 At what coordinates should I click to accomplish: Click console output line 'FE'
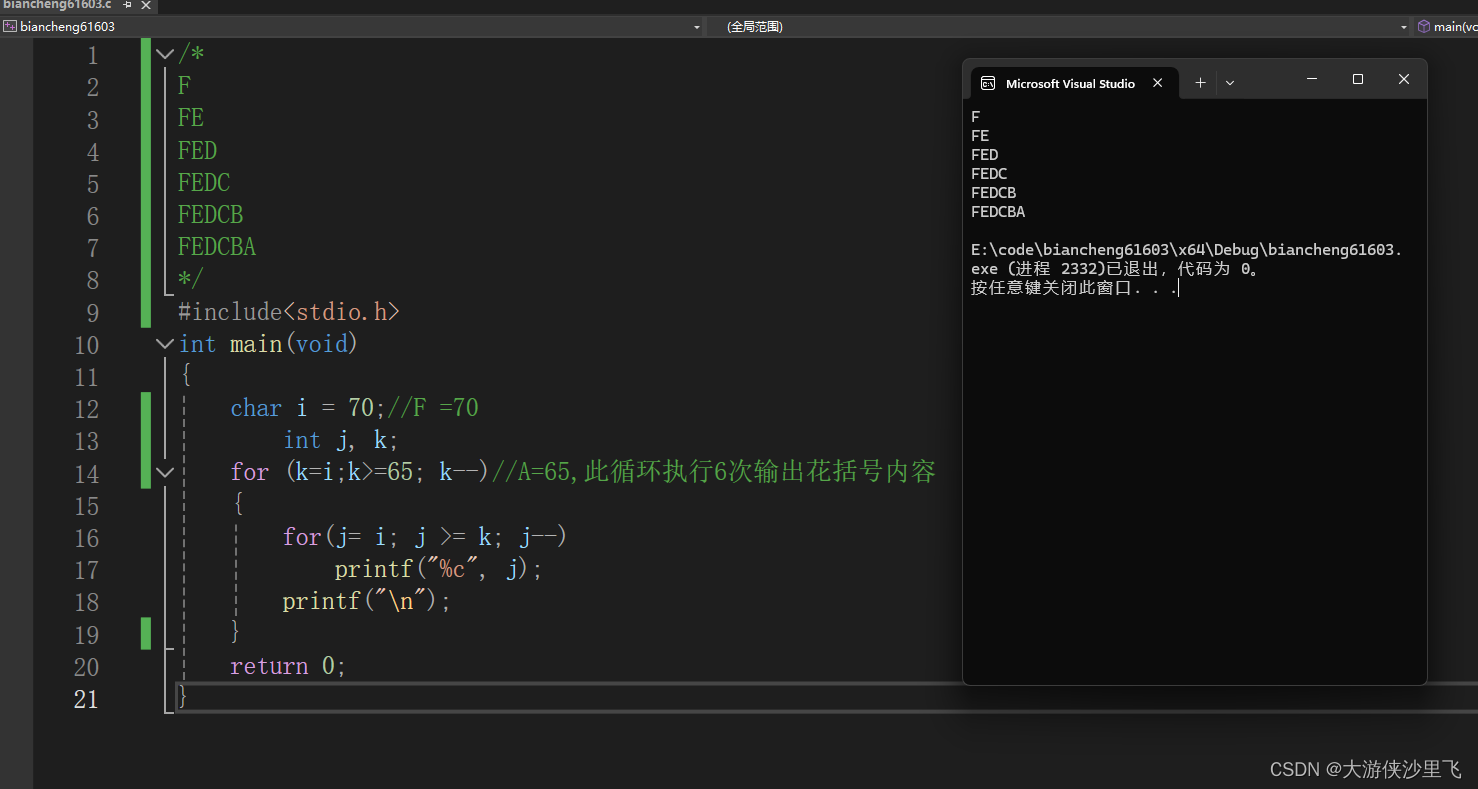point(980,136)
